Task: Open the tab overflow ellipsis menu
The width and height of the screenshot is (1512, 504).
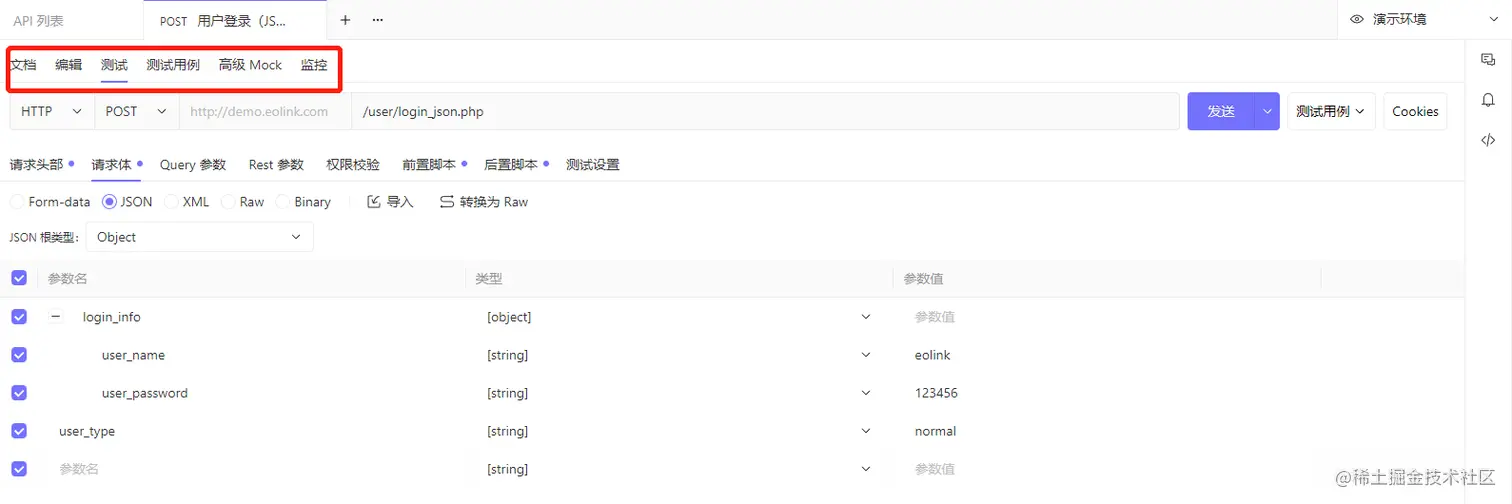Action: click(378, 20)
